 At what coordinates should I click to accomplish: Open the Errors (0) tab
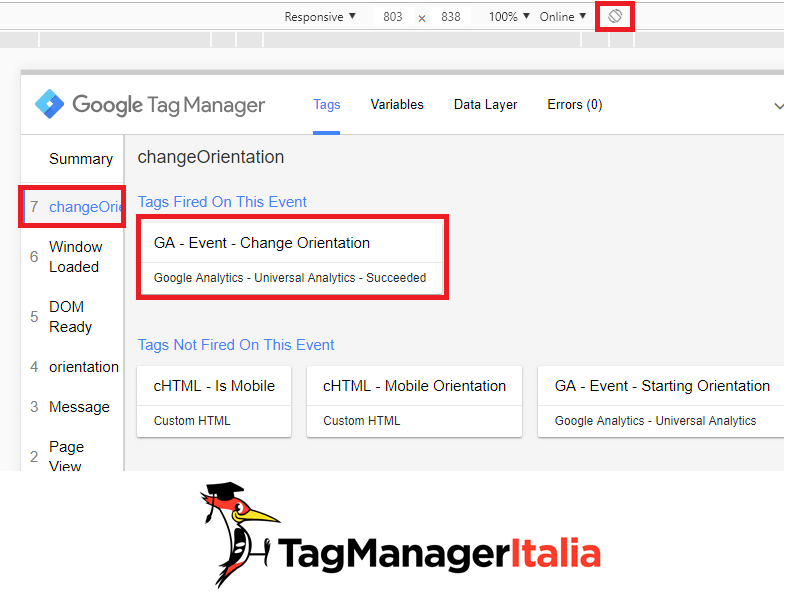tap(574, 105)
